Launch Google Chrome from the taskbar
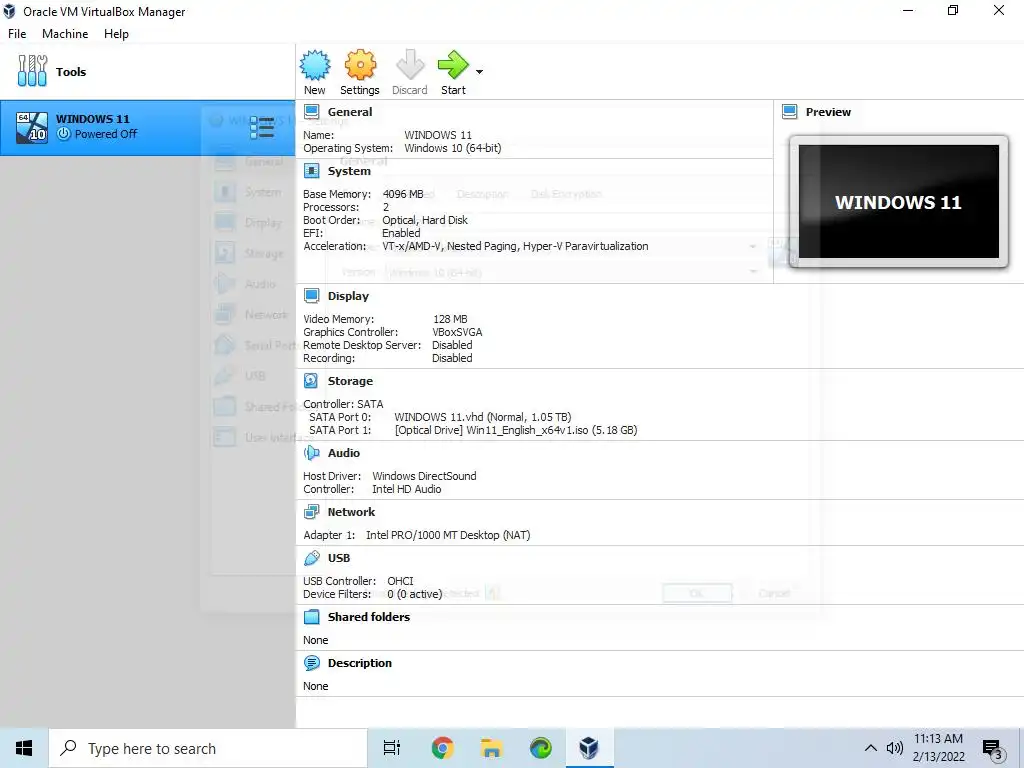1024x768 pixels. [x=442, y=748]
